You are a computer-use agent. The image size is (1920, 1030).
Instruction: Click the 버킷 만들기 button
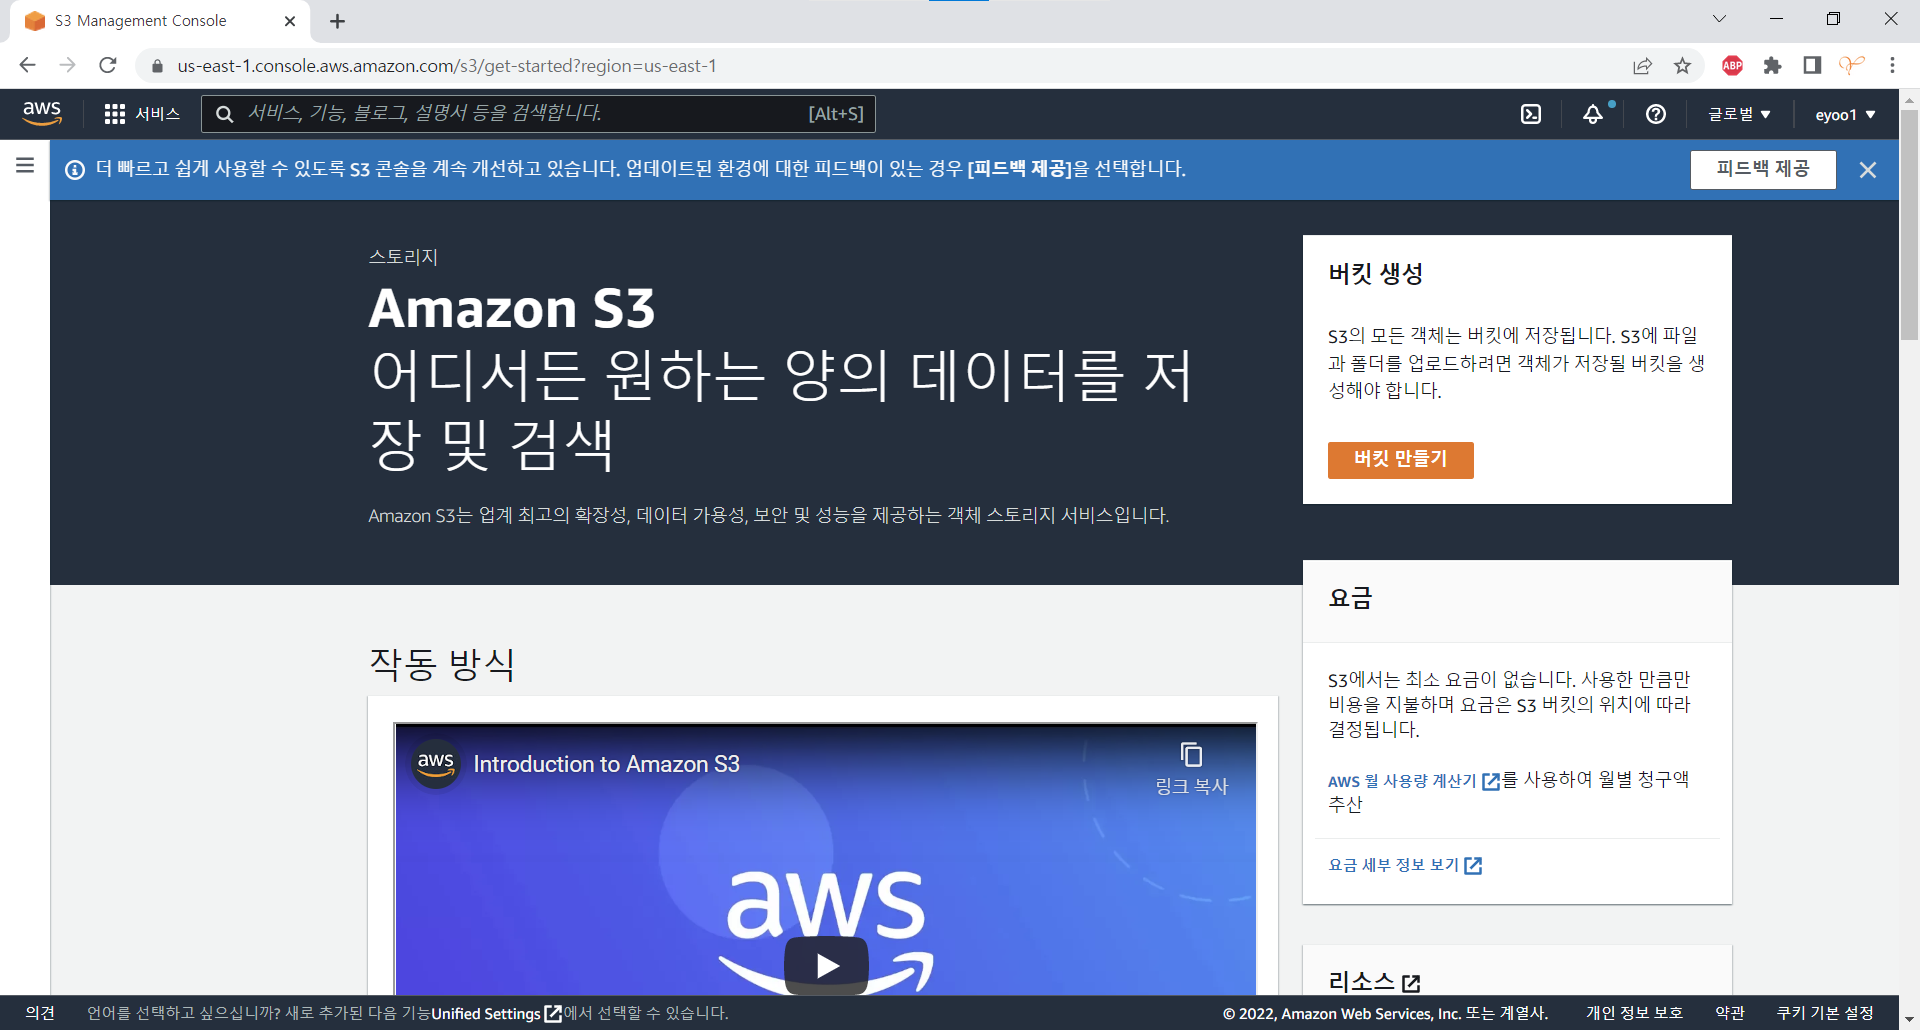pyautogui.click(x=1400, y=460)
